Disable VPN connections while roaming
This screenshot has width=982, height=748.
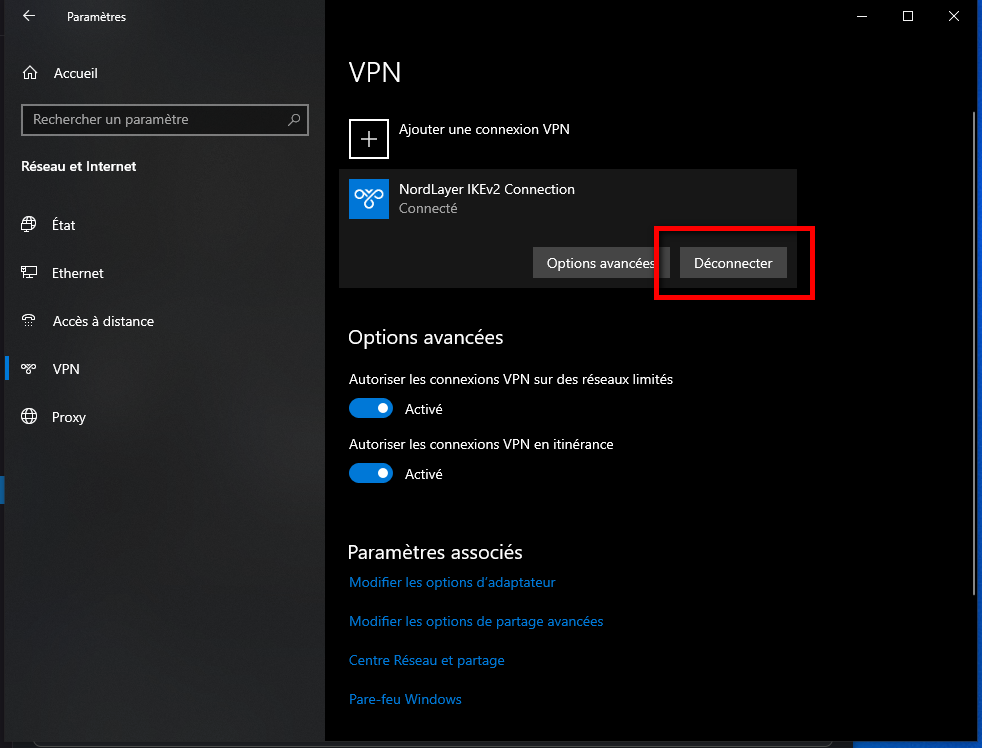point(371,473)
